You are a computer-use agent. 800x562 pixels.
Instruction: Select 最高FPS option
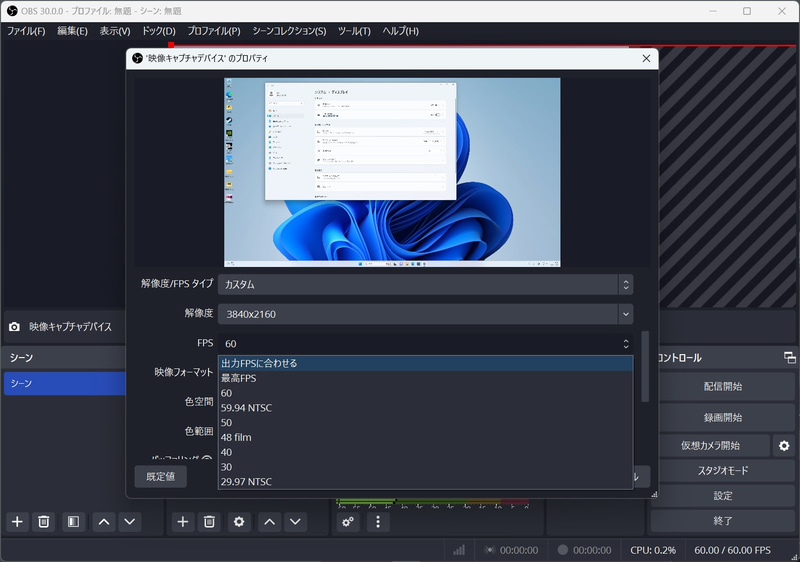click(426, 378)
